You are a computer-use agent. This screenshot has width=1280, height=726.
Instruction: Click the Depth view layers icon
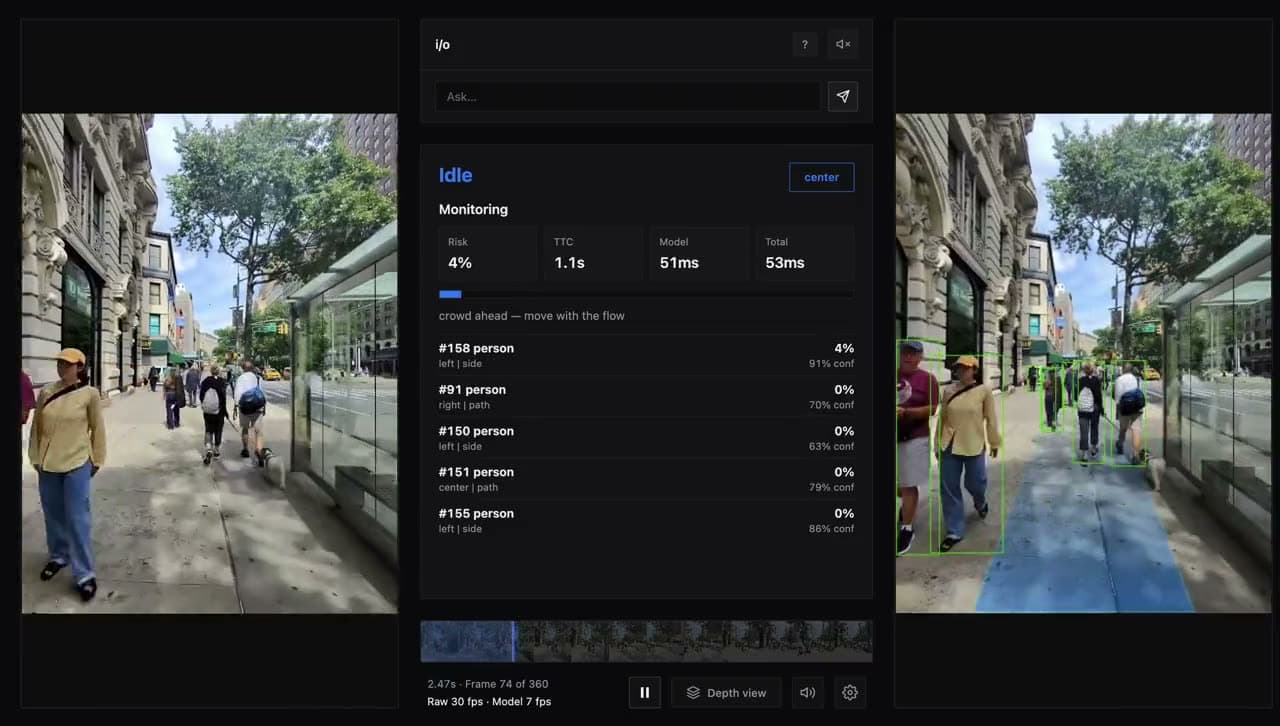coord(693,692)
